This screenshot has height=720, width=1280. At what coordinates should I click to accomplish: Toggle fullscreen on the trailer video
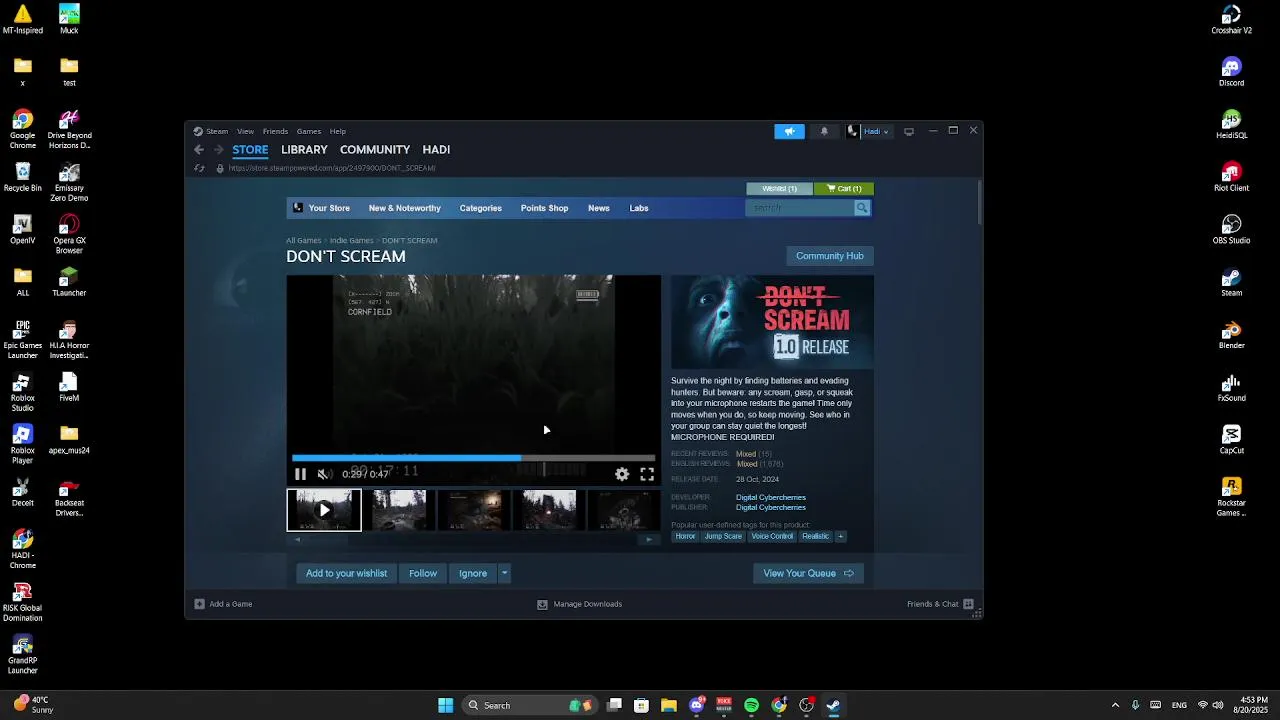[x=647, y=474]
